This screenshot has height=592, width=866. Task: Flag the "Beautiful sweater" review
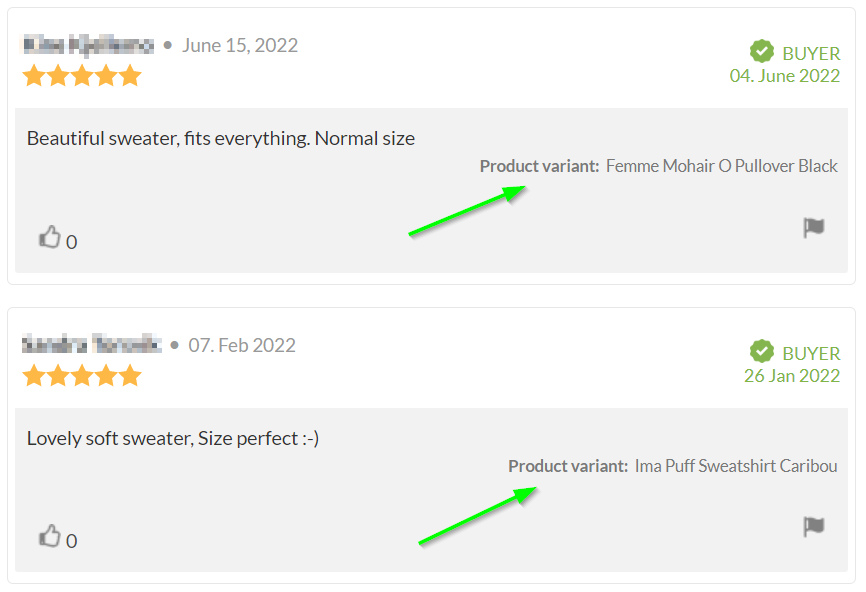point(814,228)
